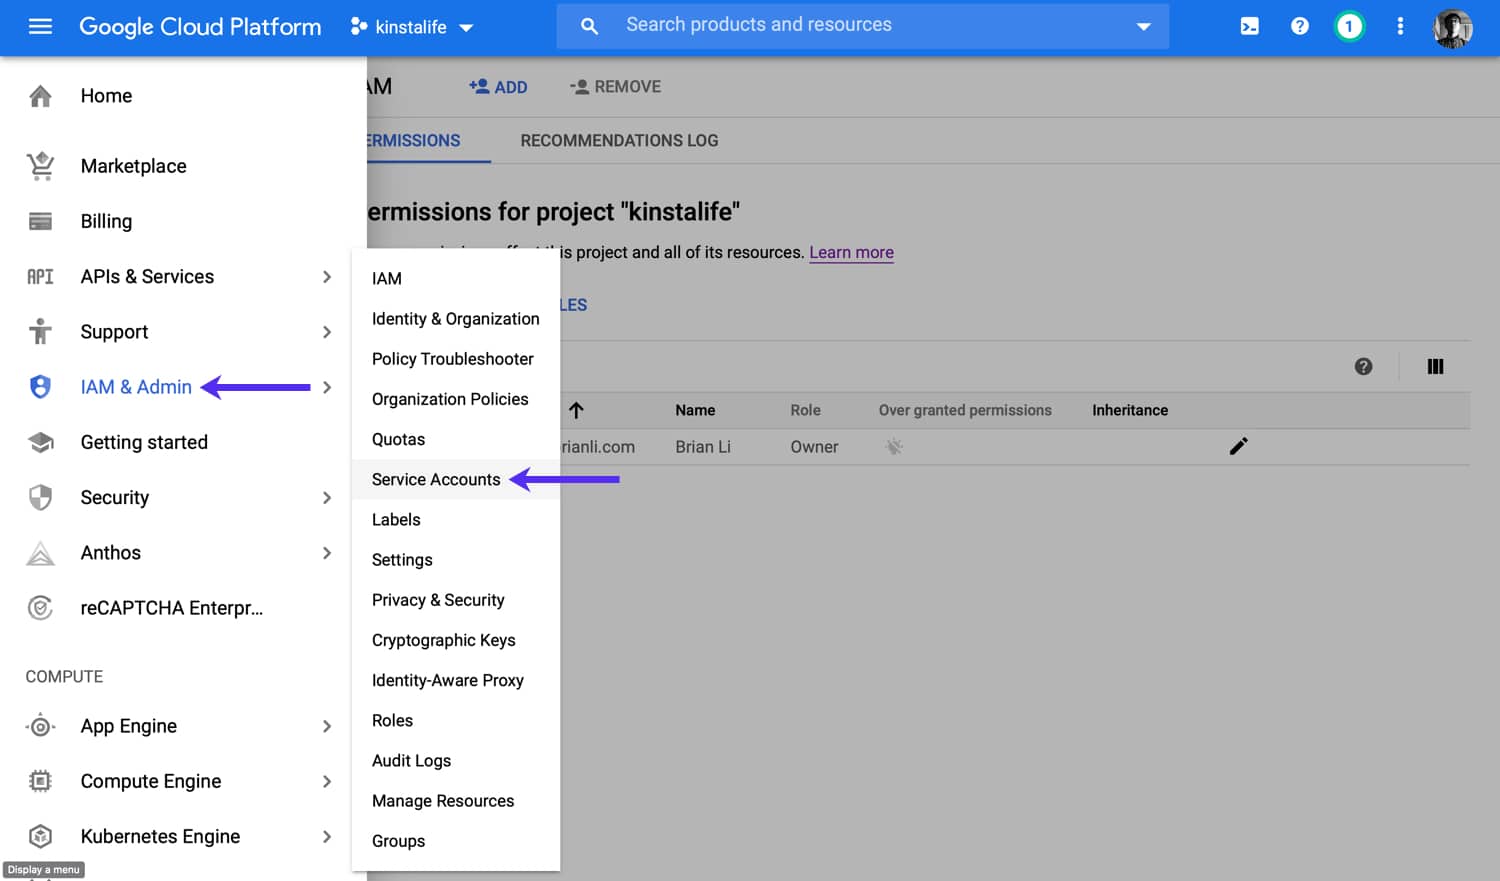Click the Learn more link
This screenshot has height=881, width=1500.
pos(851,252)
